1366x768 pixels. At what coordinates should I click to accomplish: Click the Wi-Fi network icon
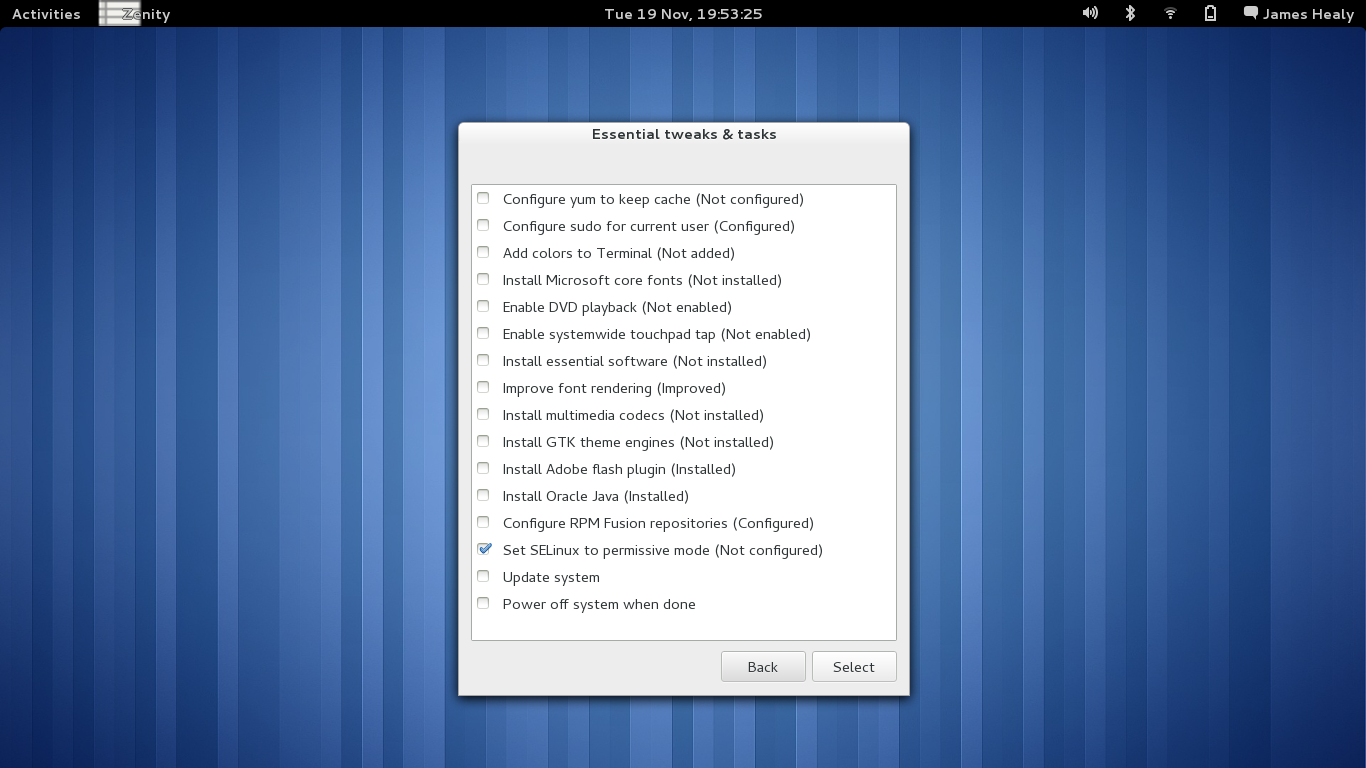tap(1170, 13)
